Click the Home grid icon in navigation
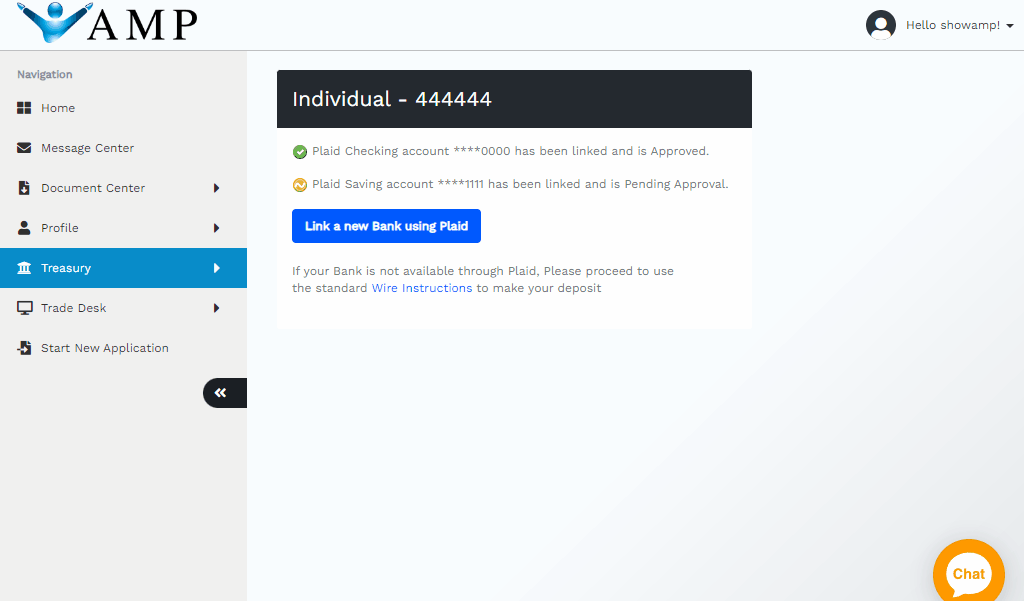1024x601 pixels. (x=24, y=108)
